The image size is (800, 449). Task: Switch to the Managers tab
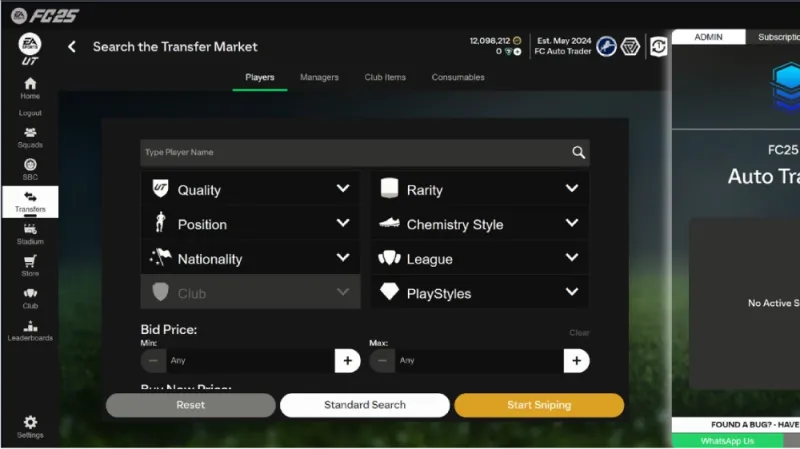(x=319, y=78)
